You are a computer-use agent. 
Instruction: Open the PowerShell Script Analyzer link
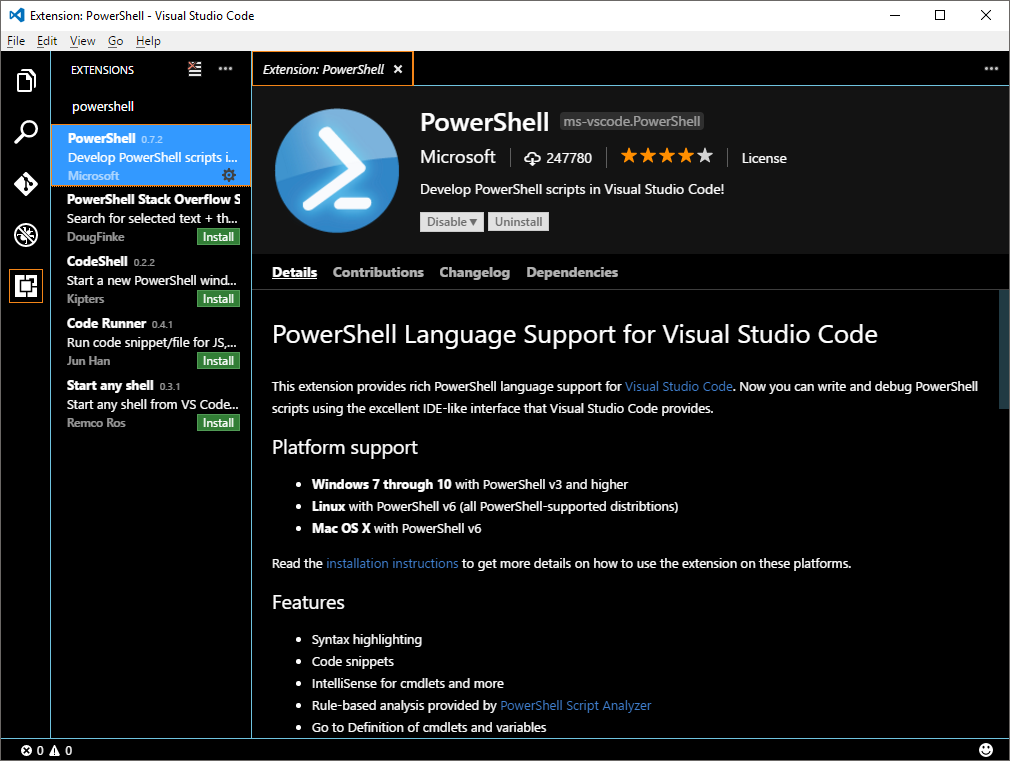point(575,705)
